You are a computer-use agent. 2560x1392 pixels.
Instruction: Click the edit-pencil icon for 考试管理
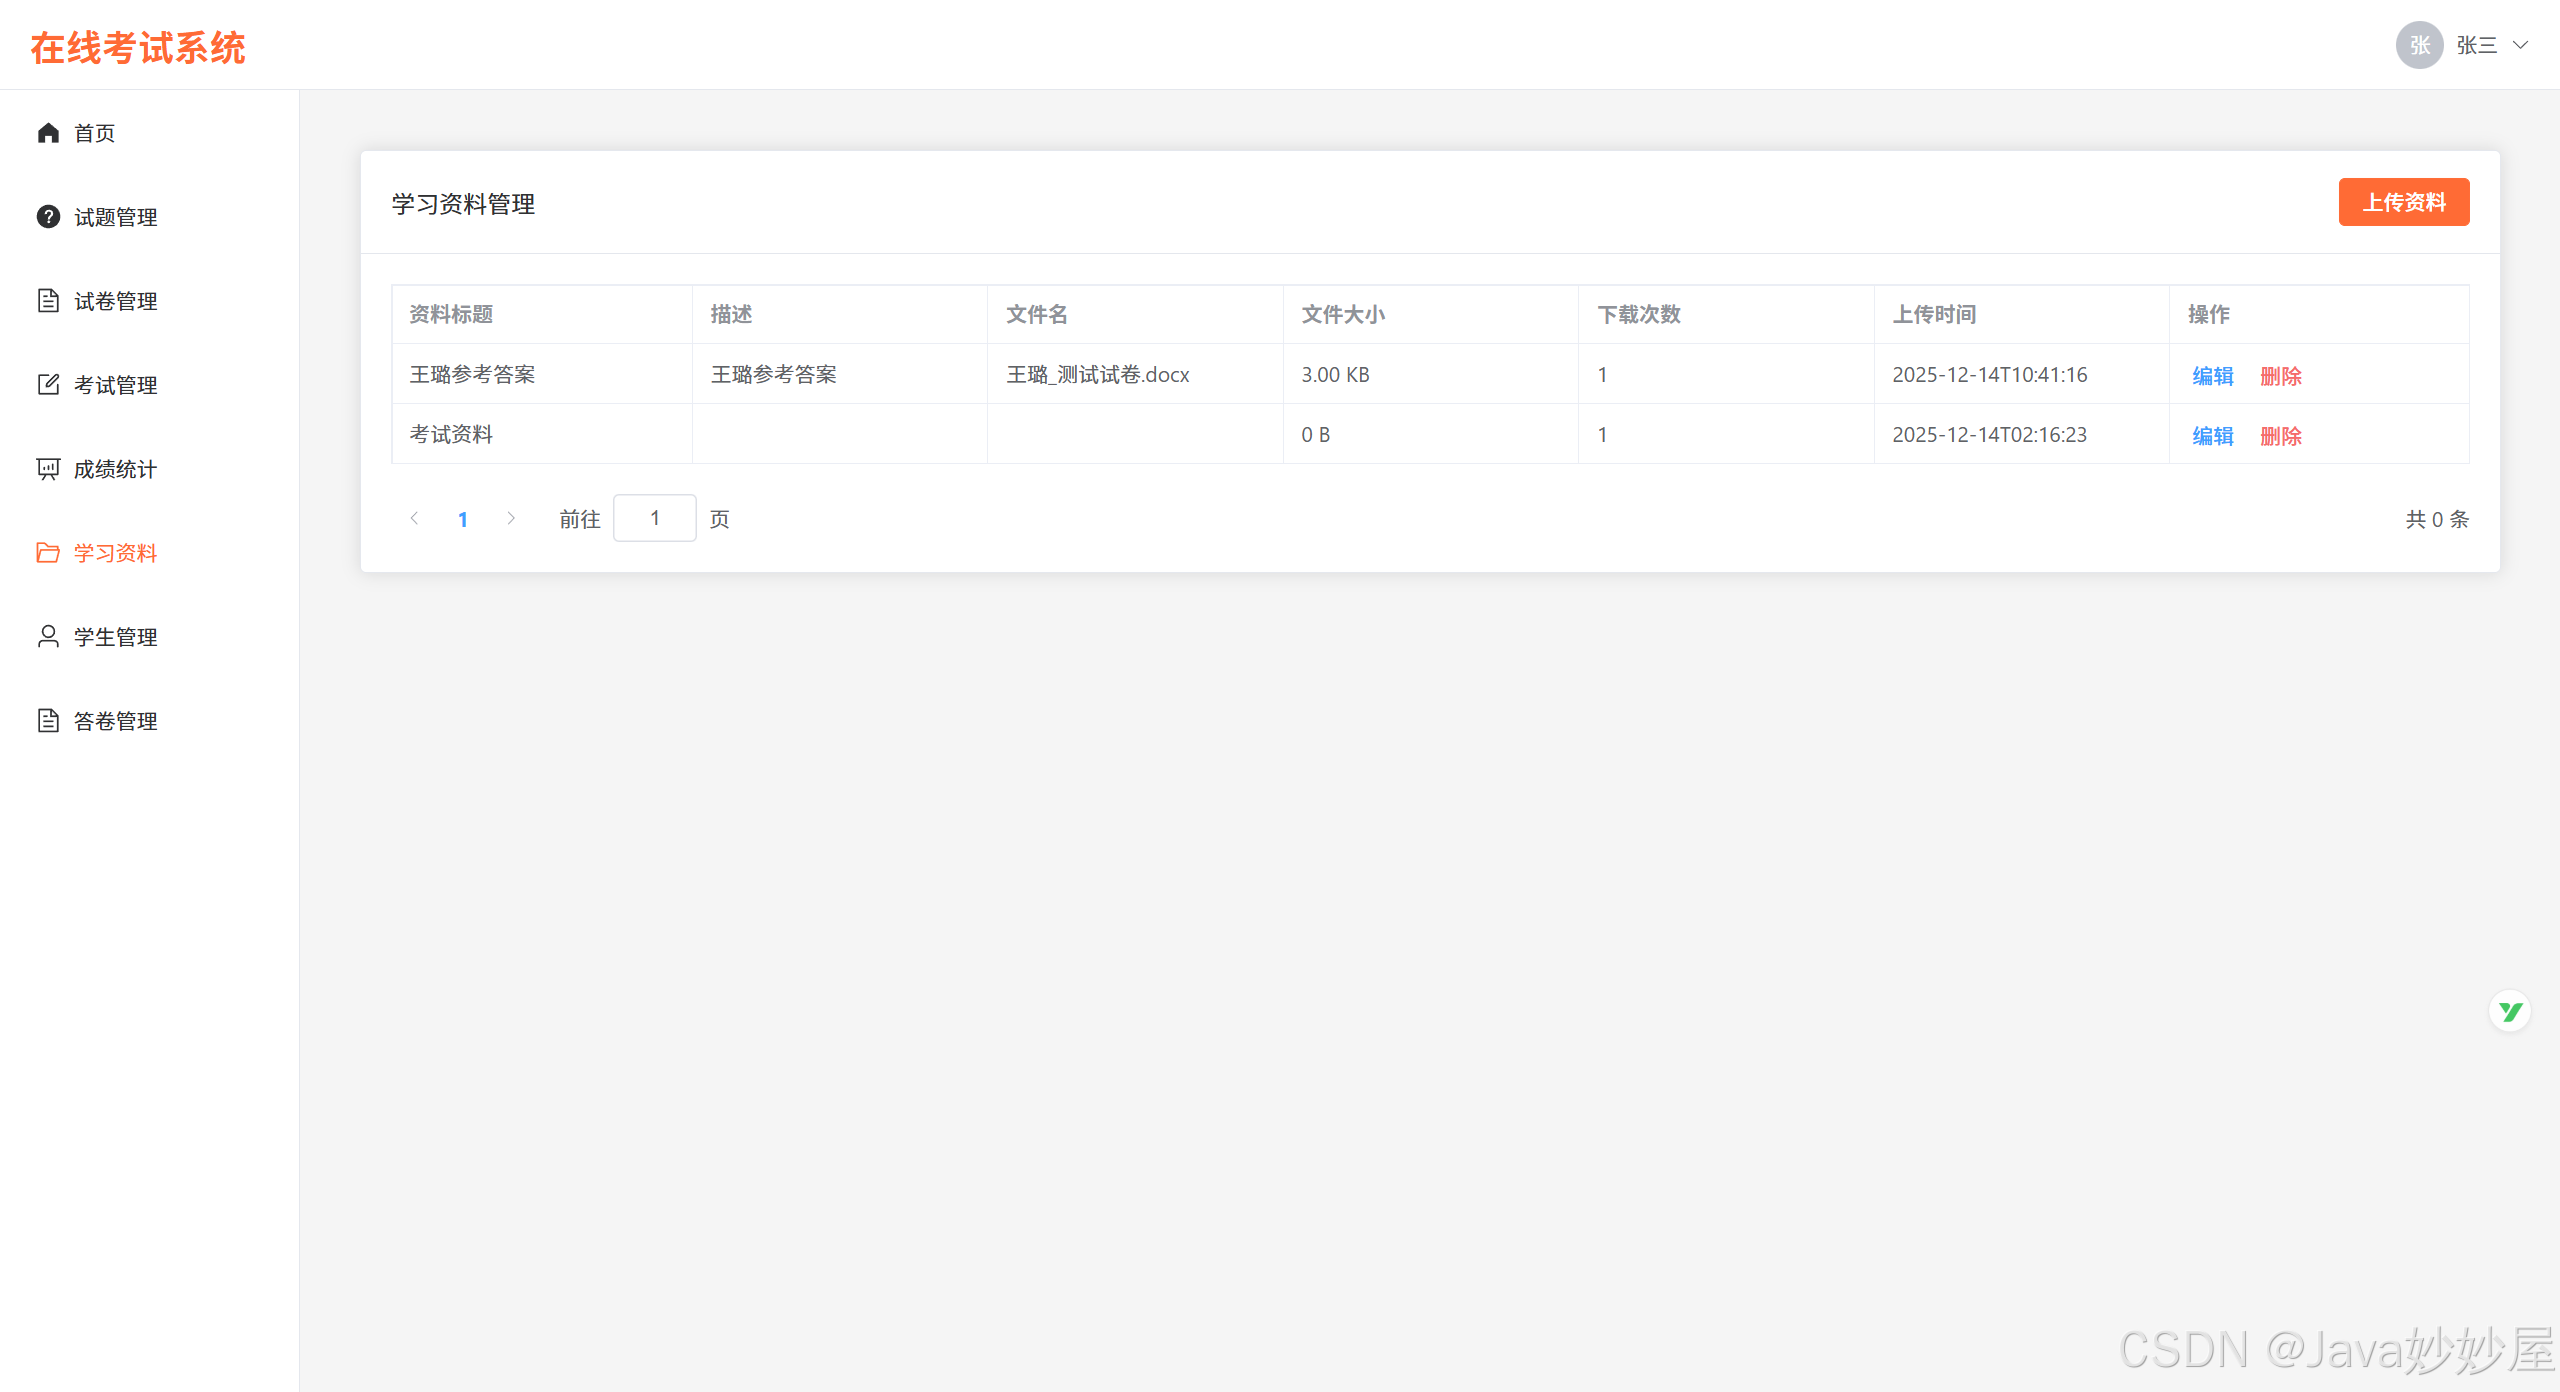tap(48, 385)
